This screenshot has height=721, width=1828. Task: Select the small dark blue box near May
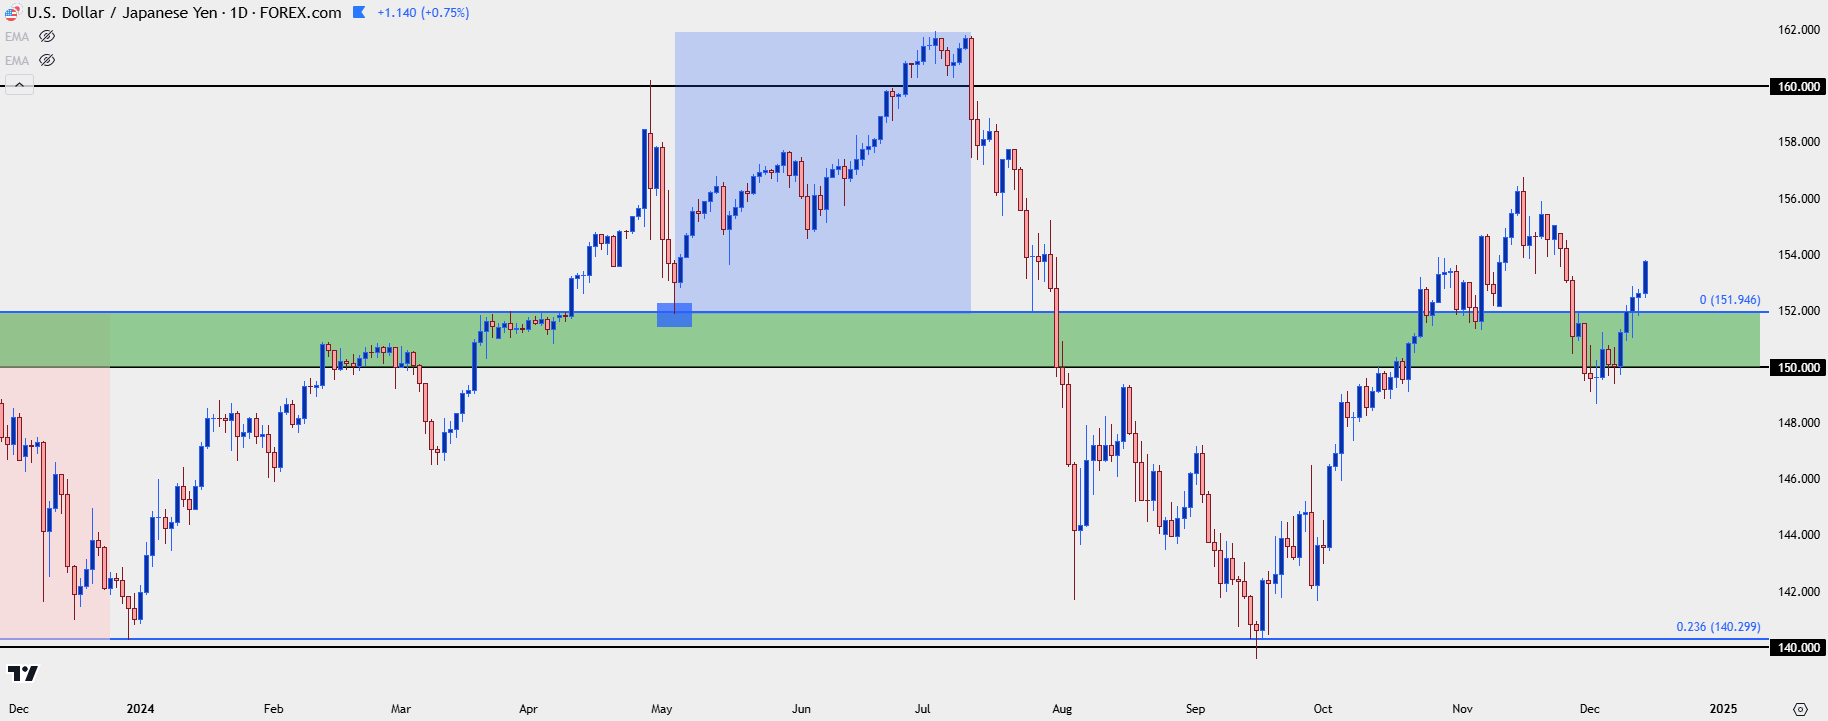[674, 315]
